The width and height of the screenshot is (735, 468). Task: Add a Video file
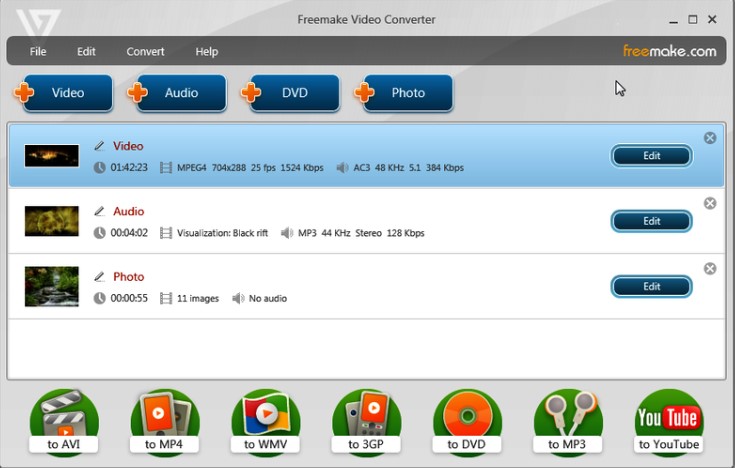click(64, 93)
